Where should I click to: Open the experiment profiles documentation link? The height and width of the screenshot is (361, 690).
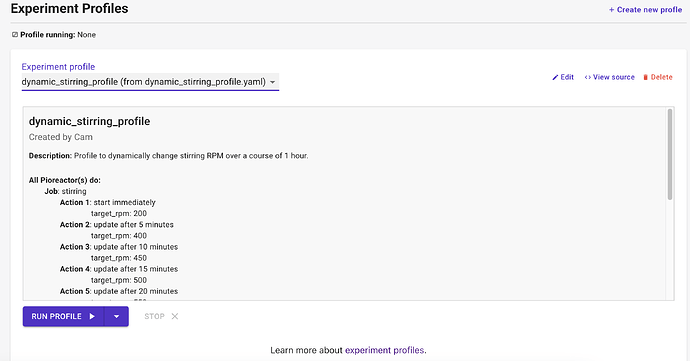pyautogui.click(x=385, y=350)
